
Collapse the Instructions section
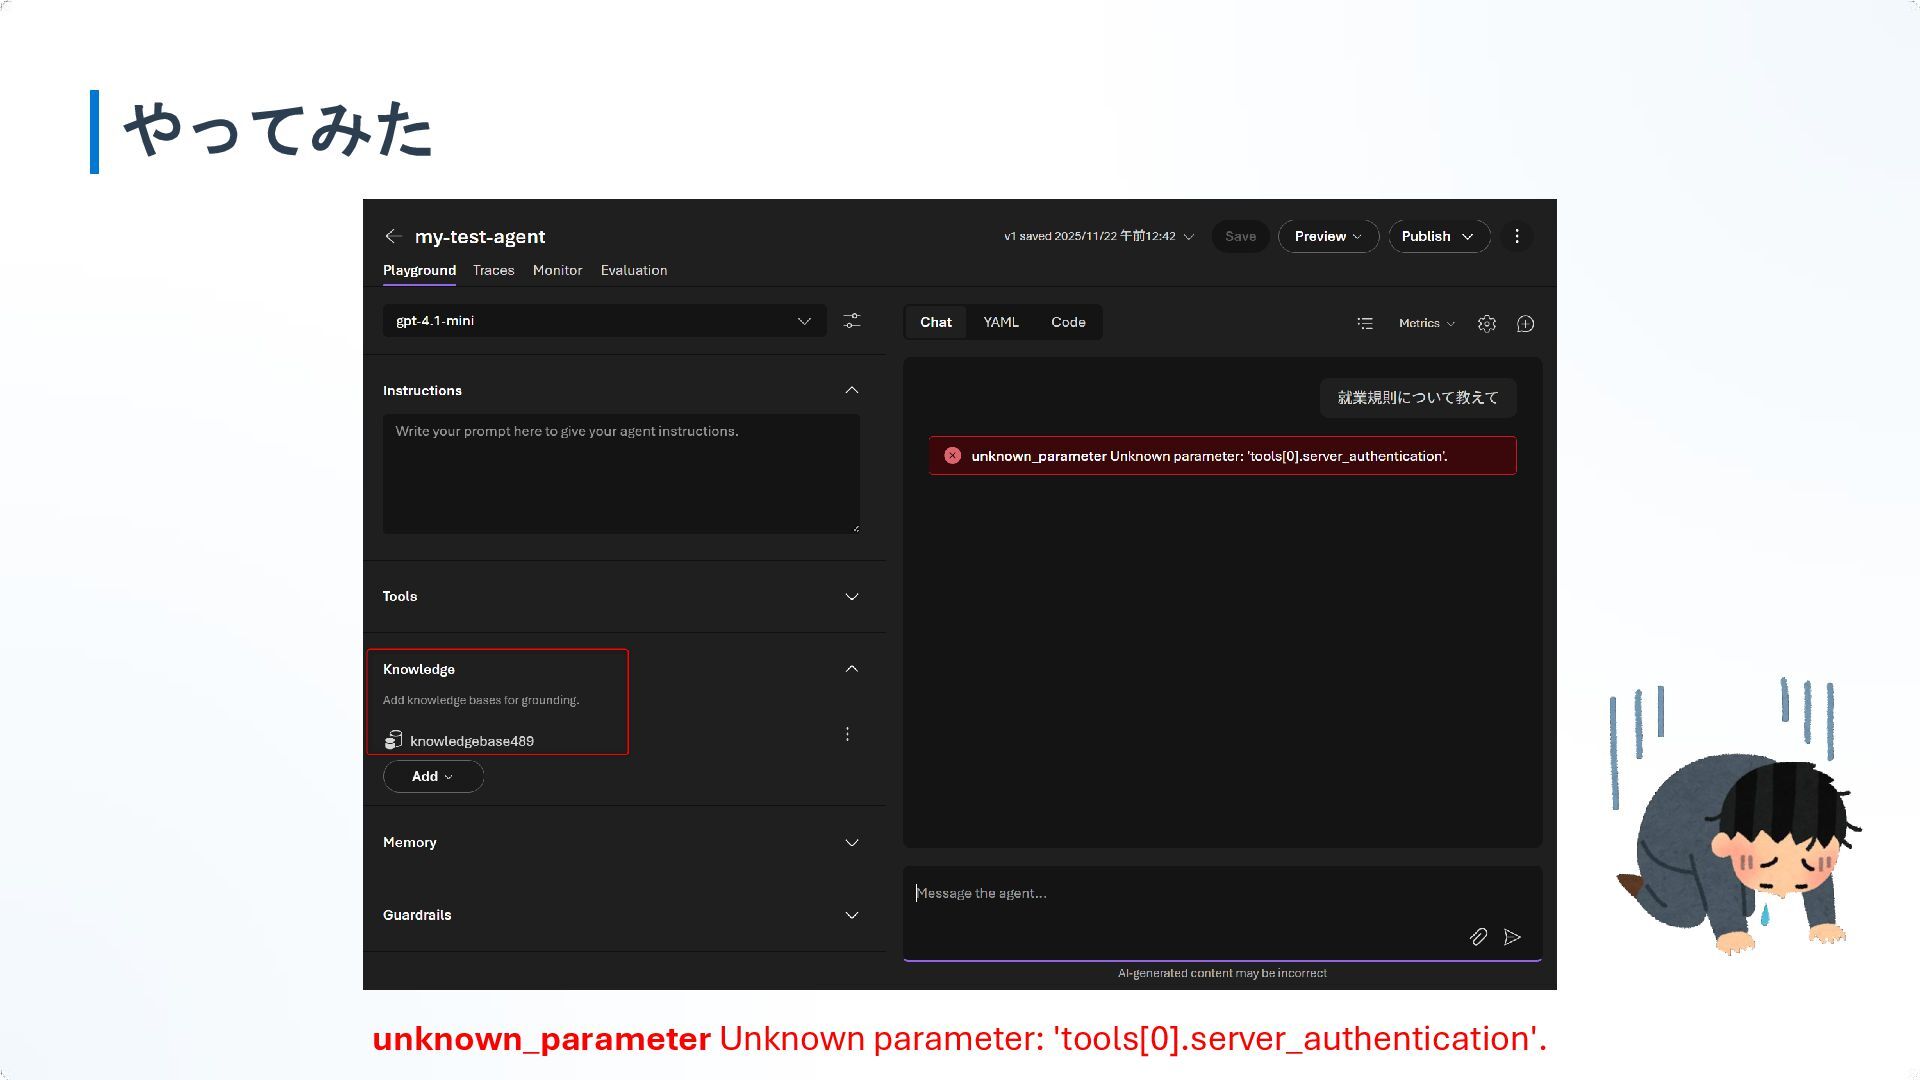tap(852, 390)
